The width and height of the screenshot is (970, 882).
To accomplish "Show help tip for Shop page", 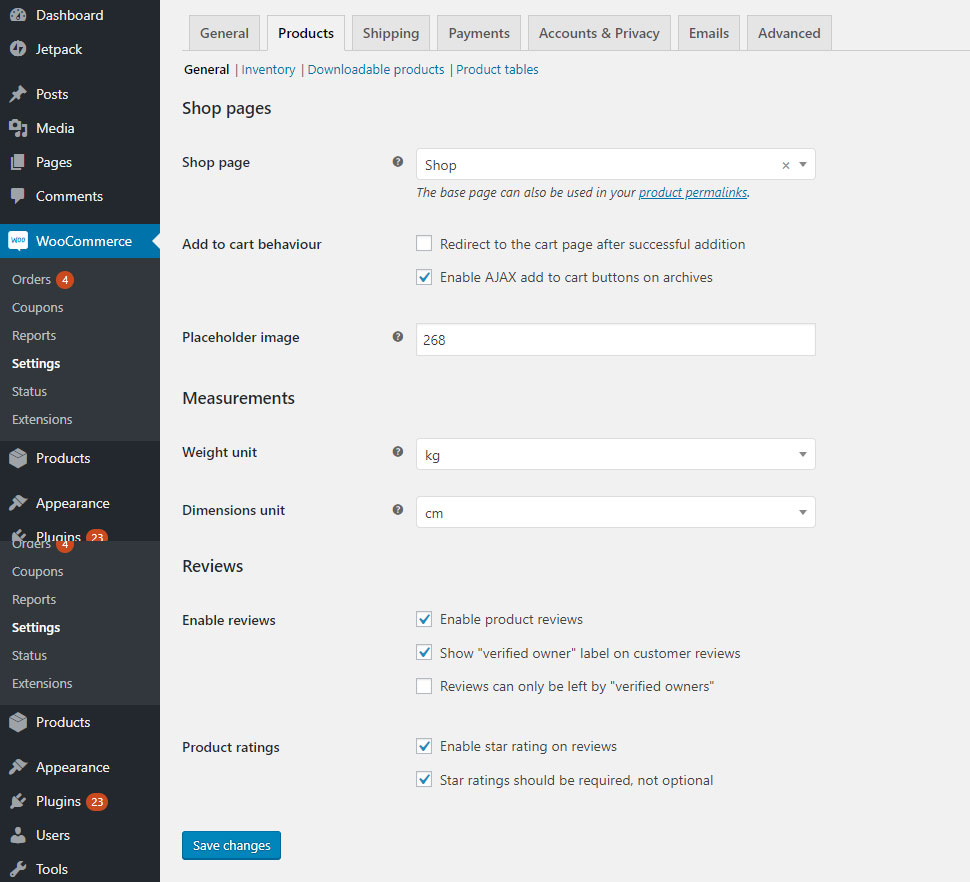I will coord(398,161).
